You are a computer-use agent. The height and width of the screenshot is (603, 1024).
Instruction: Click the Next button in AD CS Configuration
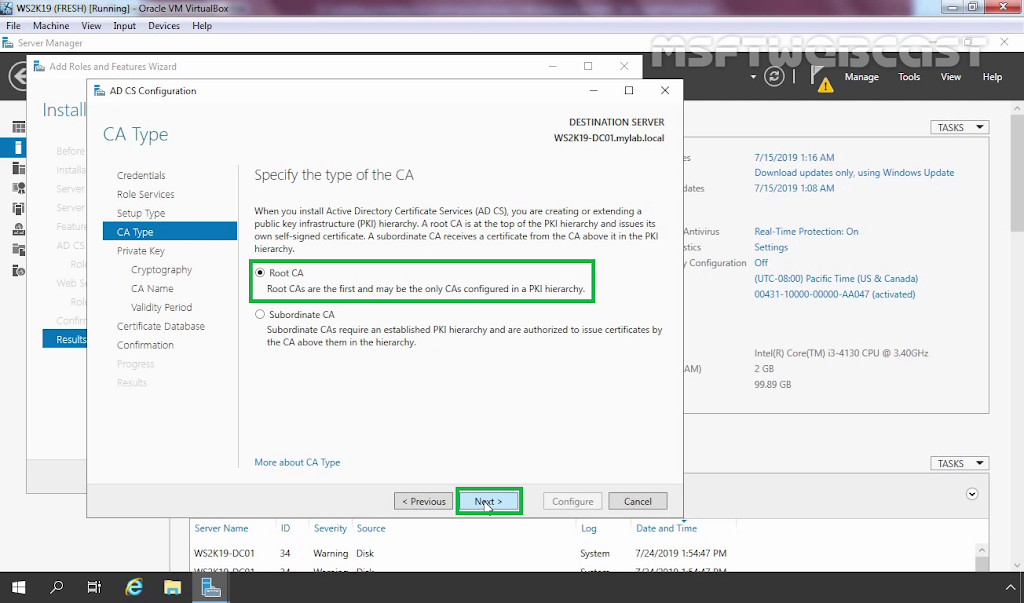point(488,501)
